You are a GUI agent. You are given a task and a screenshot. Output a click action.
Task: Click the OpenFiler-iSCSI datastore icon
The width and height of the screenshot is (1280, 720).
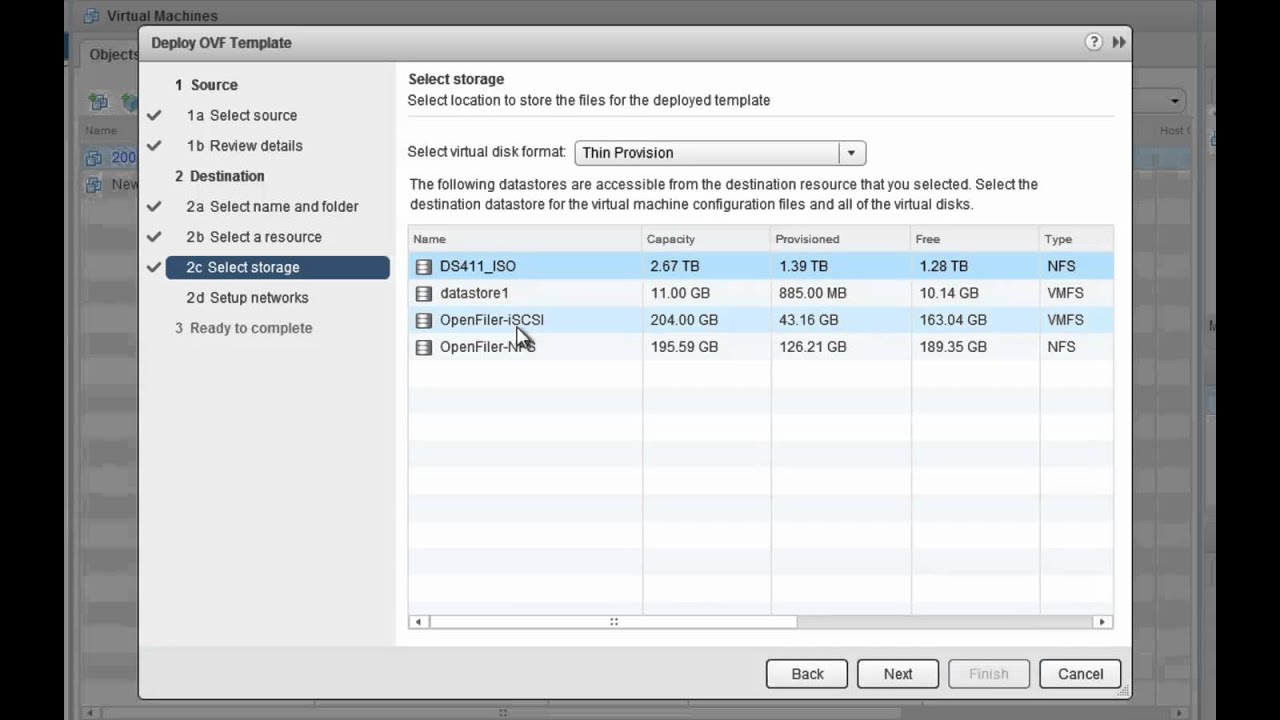click(424, 320)
